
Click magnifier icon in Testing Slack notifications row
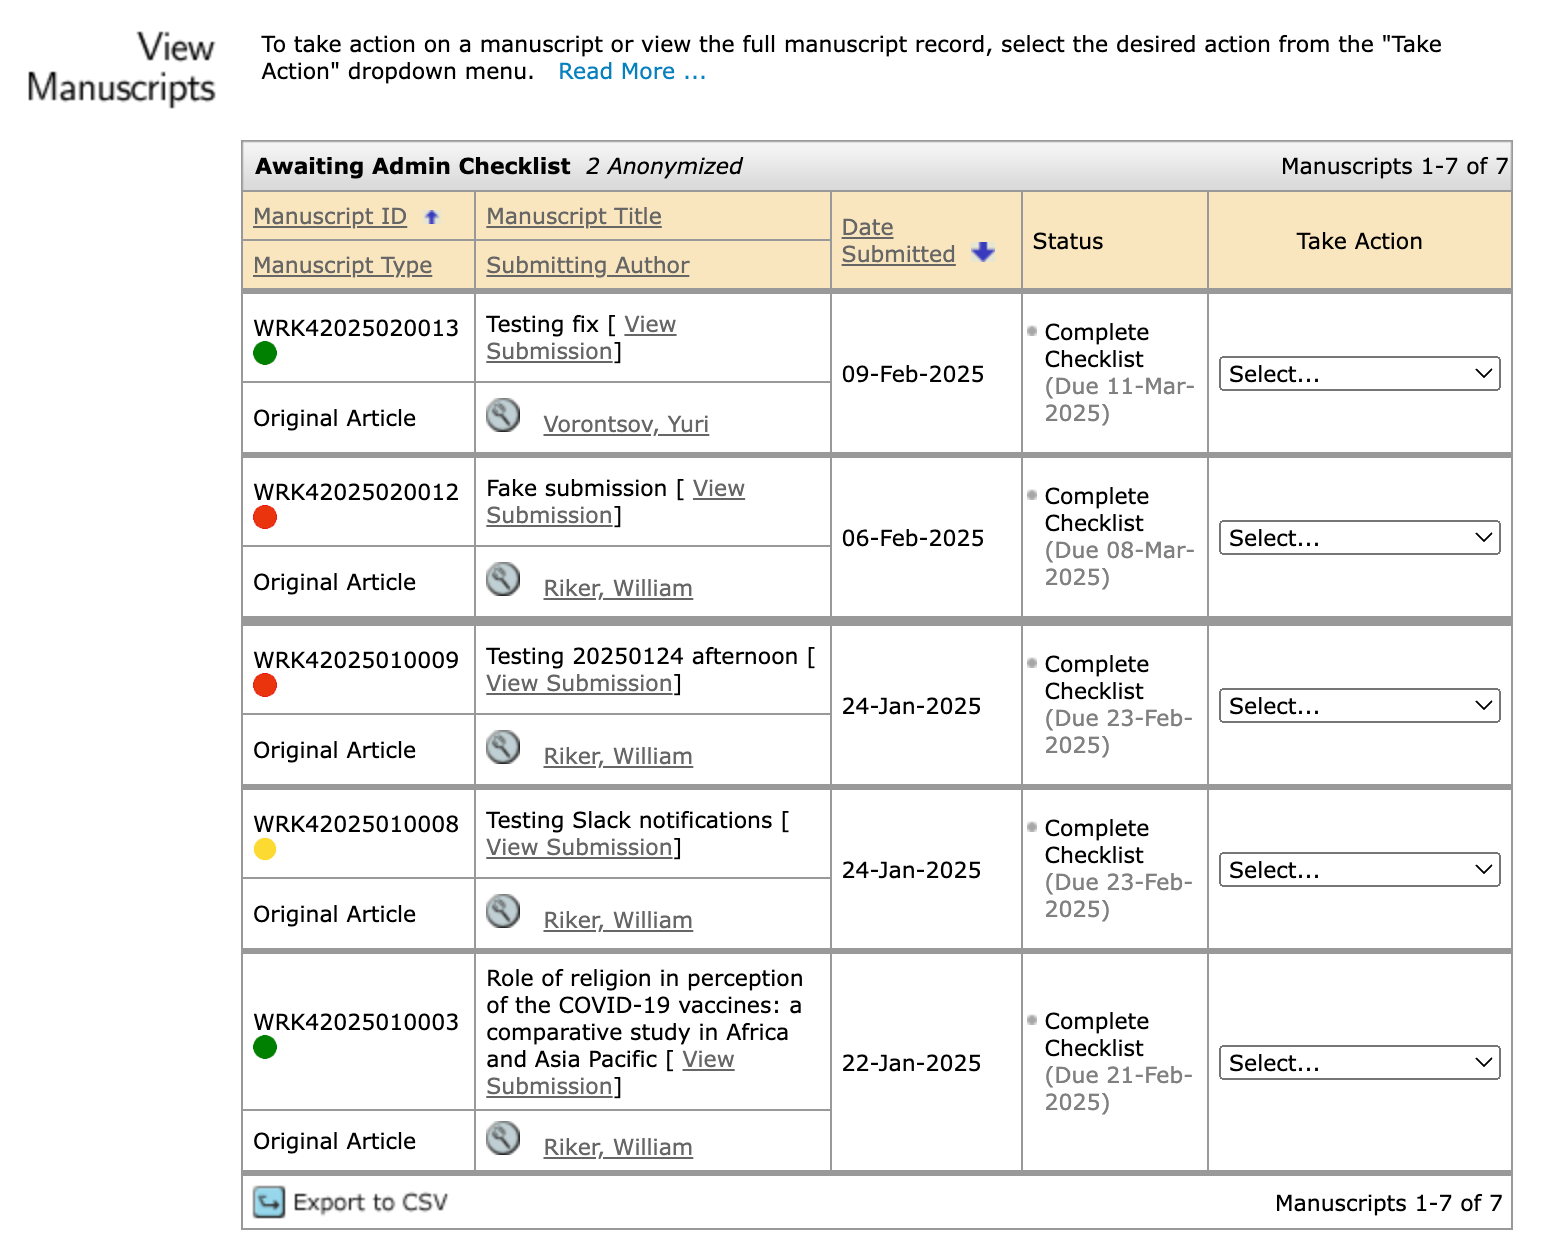click(503, 911)
